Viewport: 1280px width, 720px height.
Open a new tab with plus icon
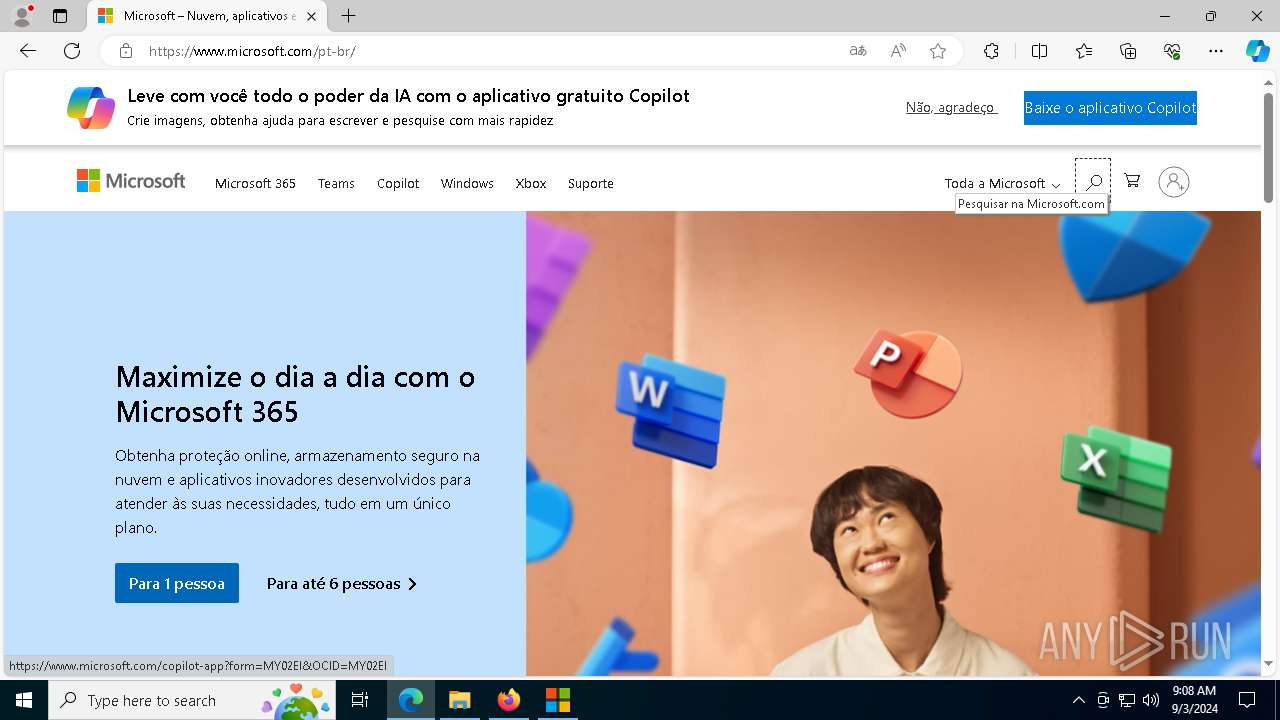pyautogui.click(x=348, y=16)
